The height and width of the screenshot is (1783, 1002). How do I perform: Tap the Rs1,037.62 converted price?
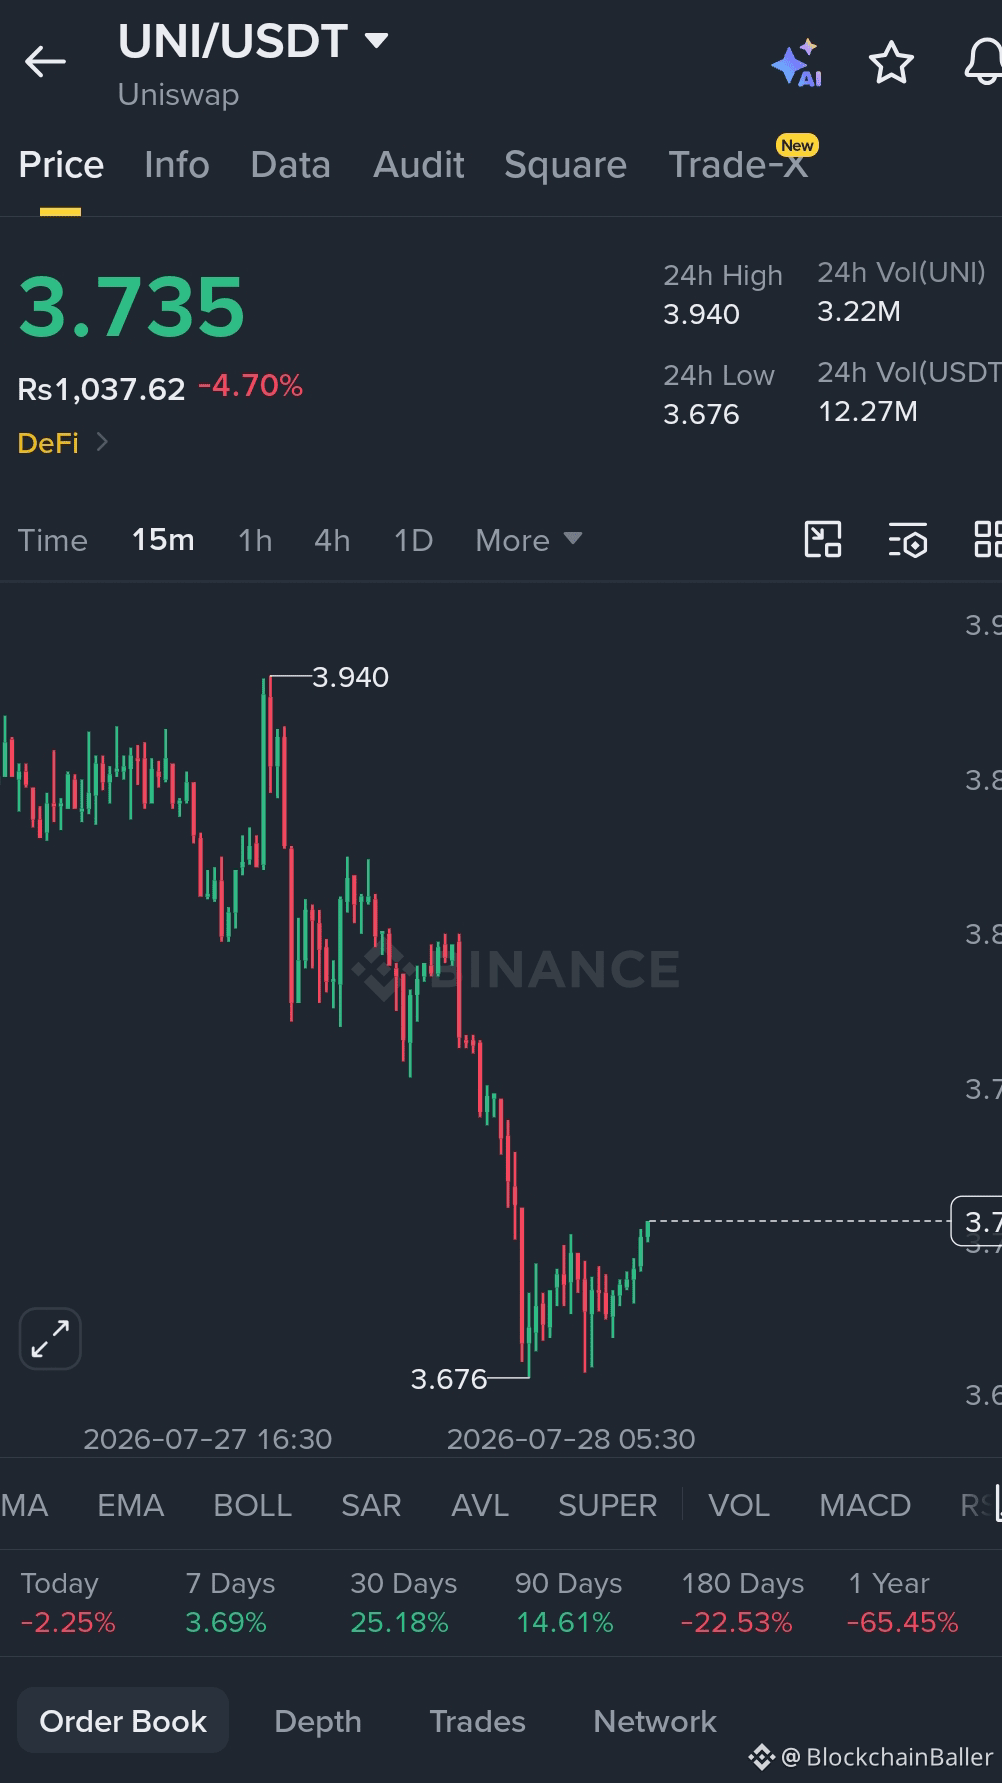(x=101, y=388)
